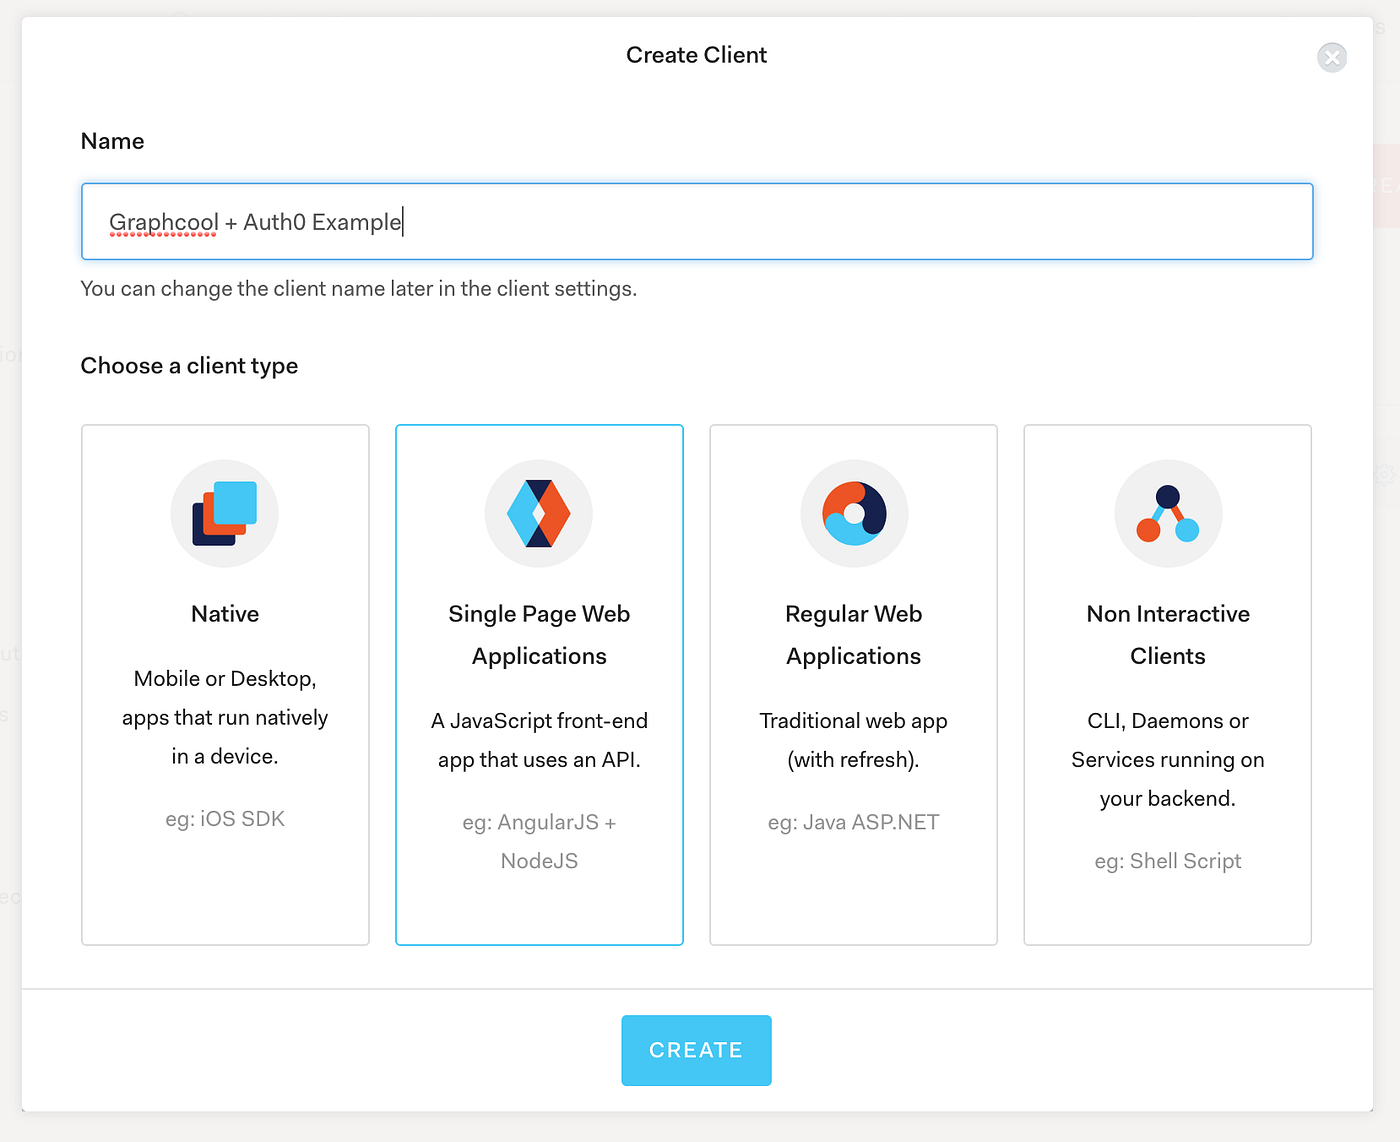Click the Regular Web Applications icon
The width and height of the screenshot is (1400, 1142).
tap(854, 513)
